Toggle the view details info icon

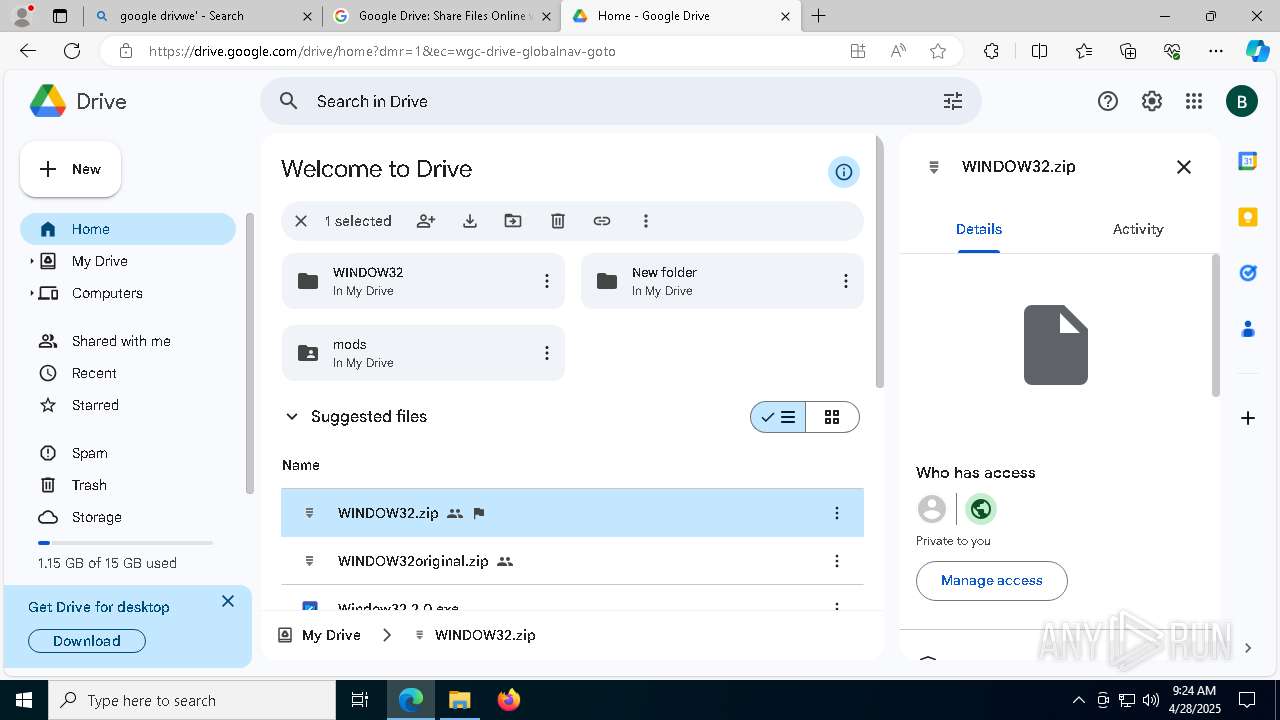click(x=844, y=172)
